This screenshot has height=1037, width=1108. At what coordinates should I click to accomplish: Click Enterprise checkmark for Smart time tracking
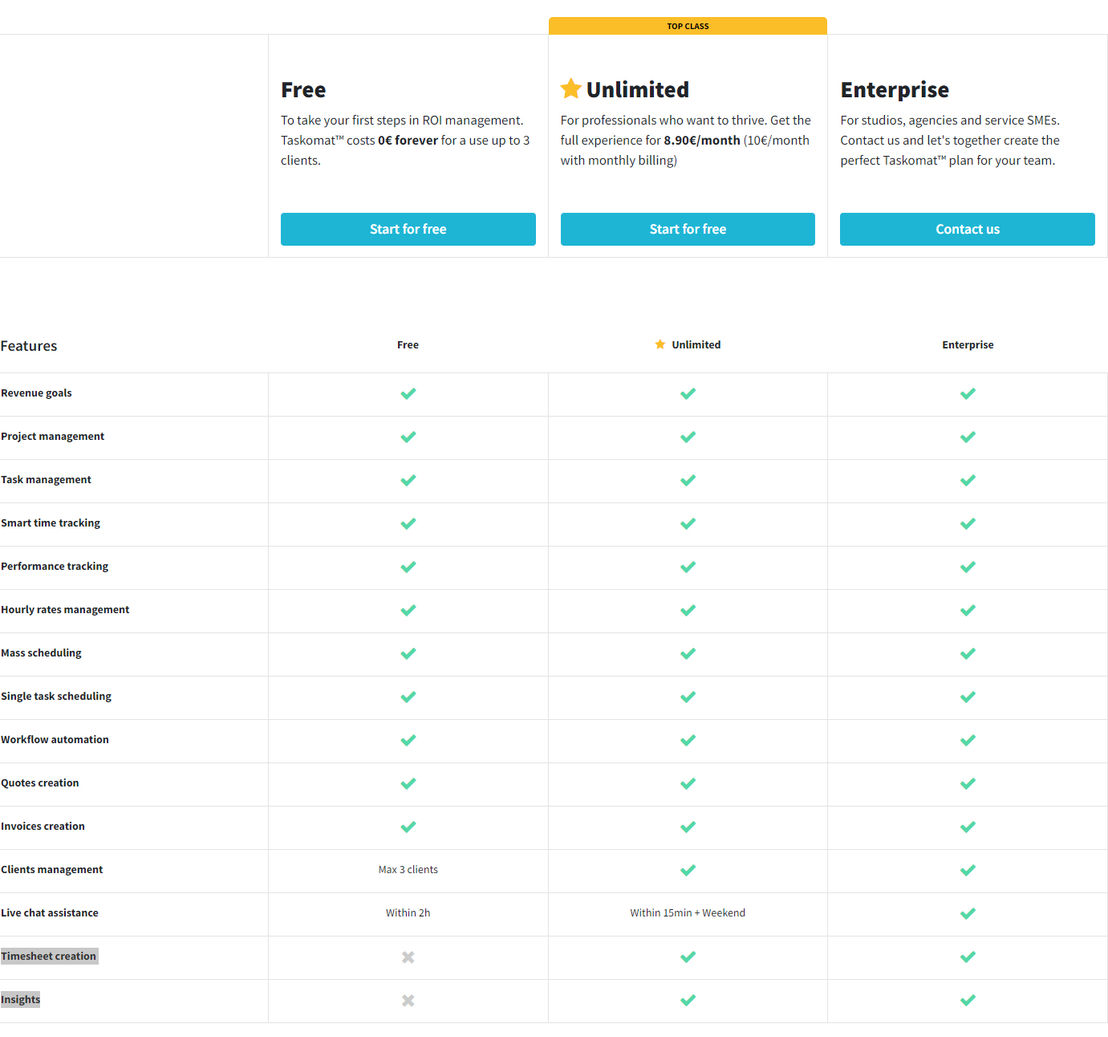(x=967, y=523)
